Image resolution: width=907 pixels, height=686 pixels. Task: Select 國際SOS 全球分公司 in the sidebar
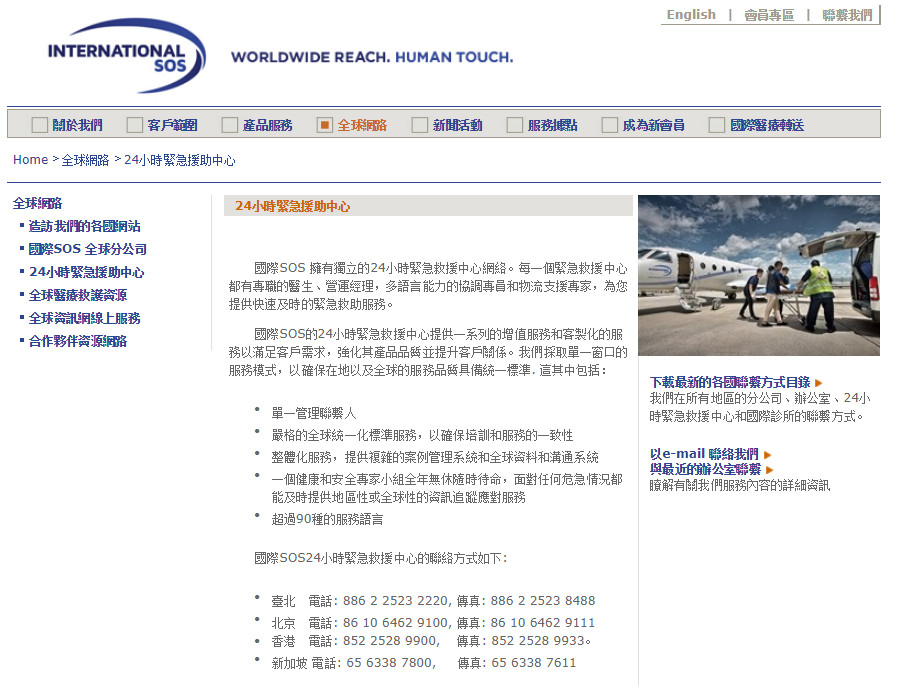(88, 249)
